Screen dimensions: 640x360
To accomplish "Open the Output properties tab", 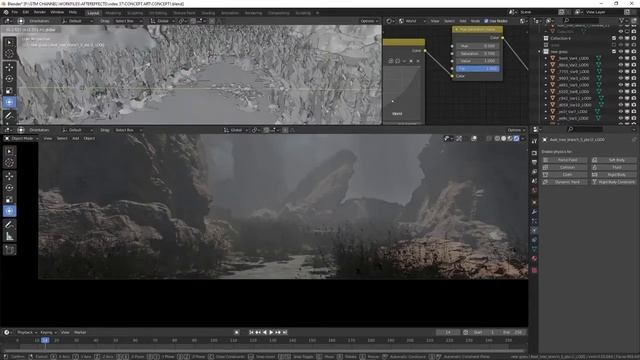I will click(534, 162).
